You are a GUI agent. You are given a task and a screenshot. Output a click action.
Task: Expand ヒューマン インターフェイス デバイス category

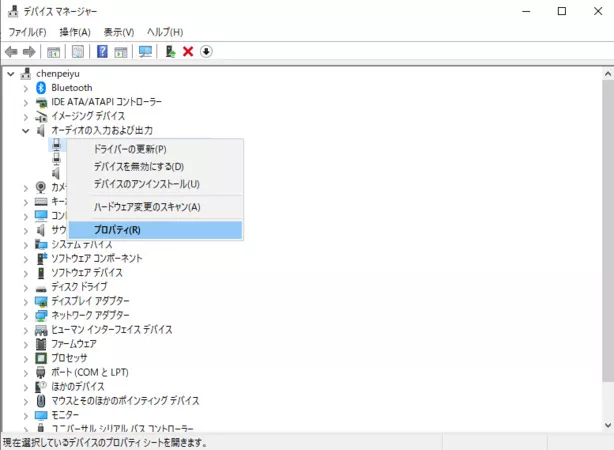tap(26, 330)
